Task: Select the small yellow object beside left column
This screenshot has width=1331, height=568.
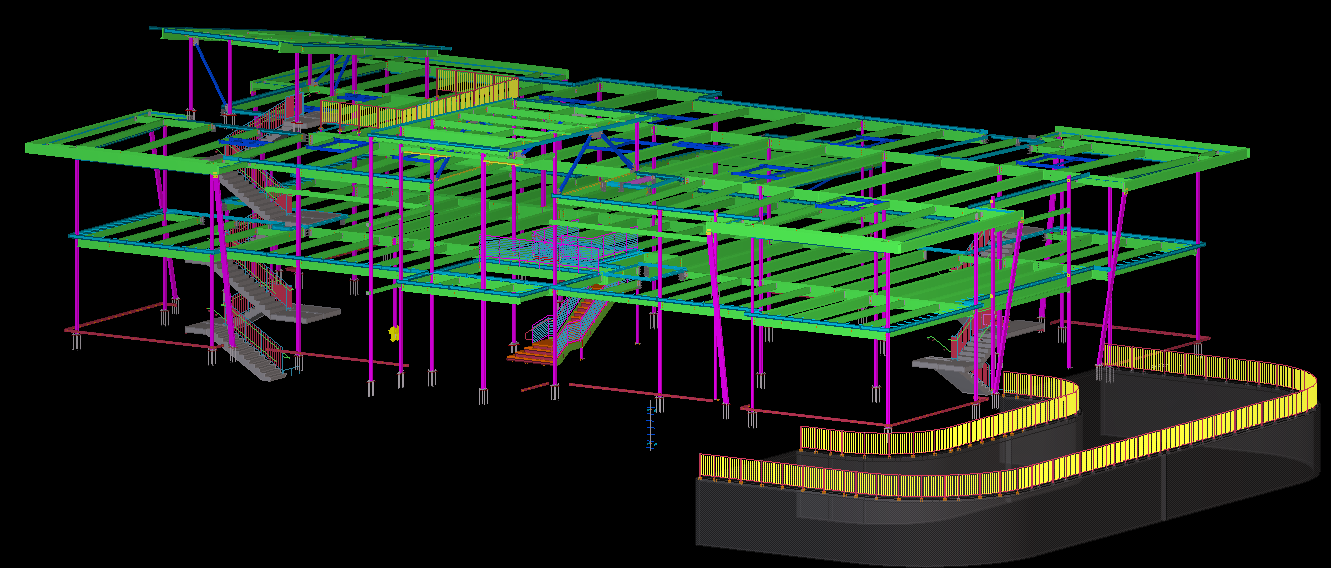Action: [x=394, y=332]
